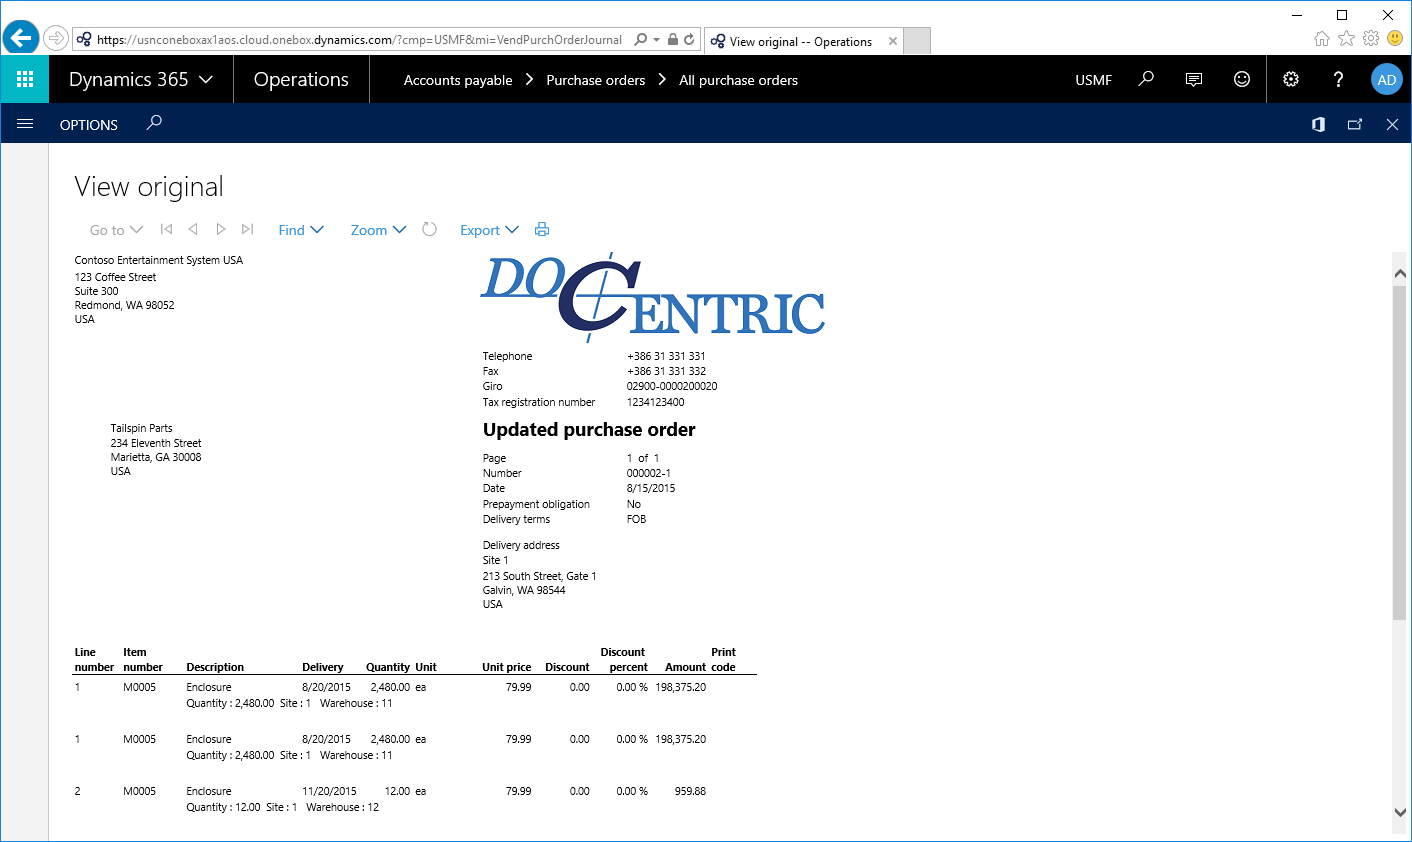Image resolution: width=1412 pixels, height=842 pixels.
Task: Click the URL address bar field
Action: 359,40
